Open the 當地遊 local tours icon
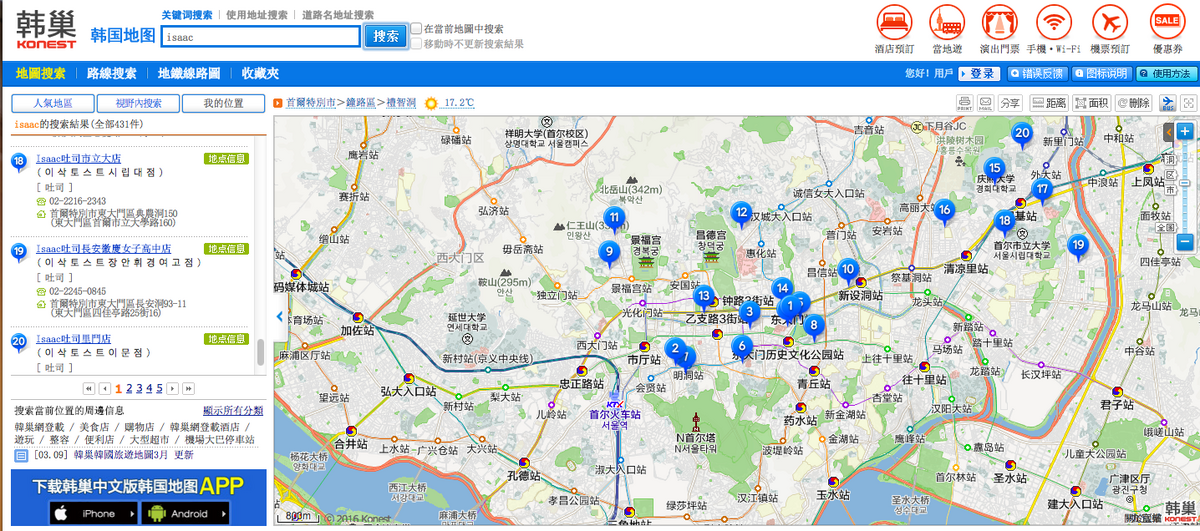The image size is (1200, 531). click(947, 22)
